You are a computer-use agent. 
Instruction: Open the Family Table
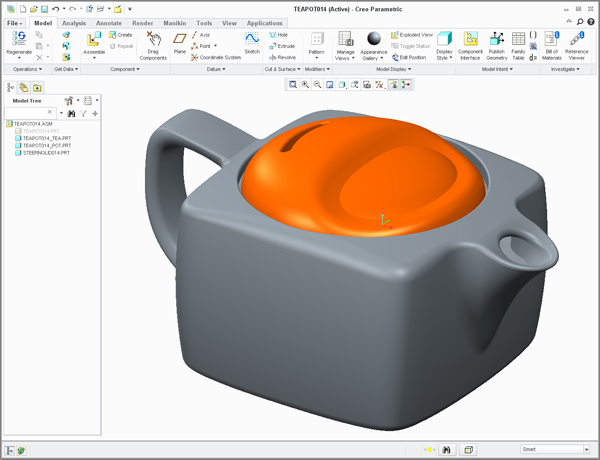pos(518,43)
